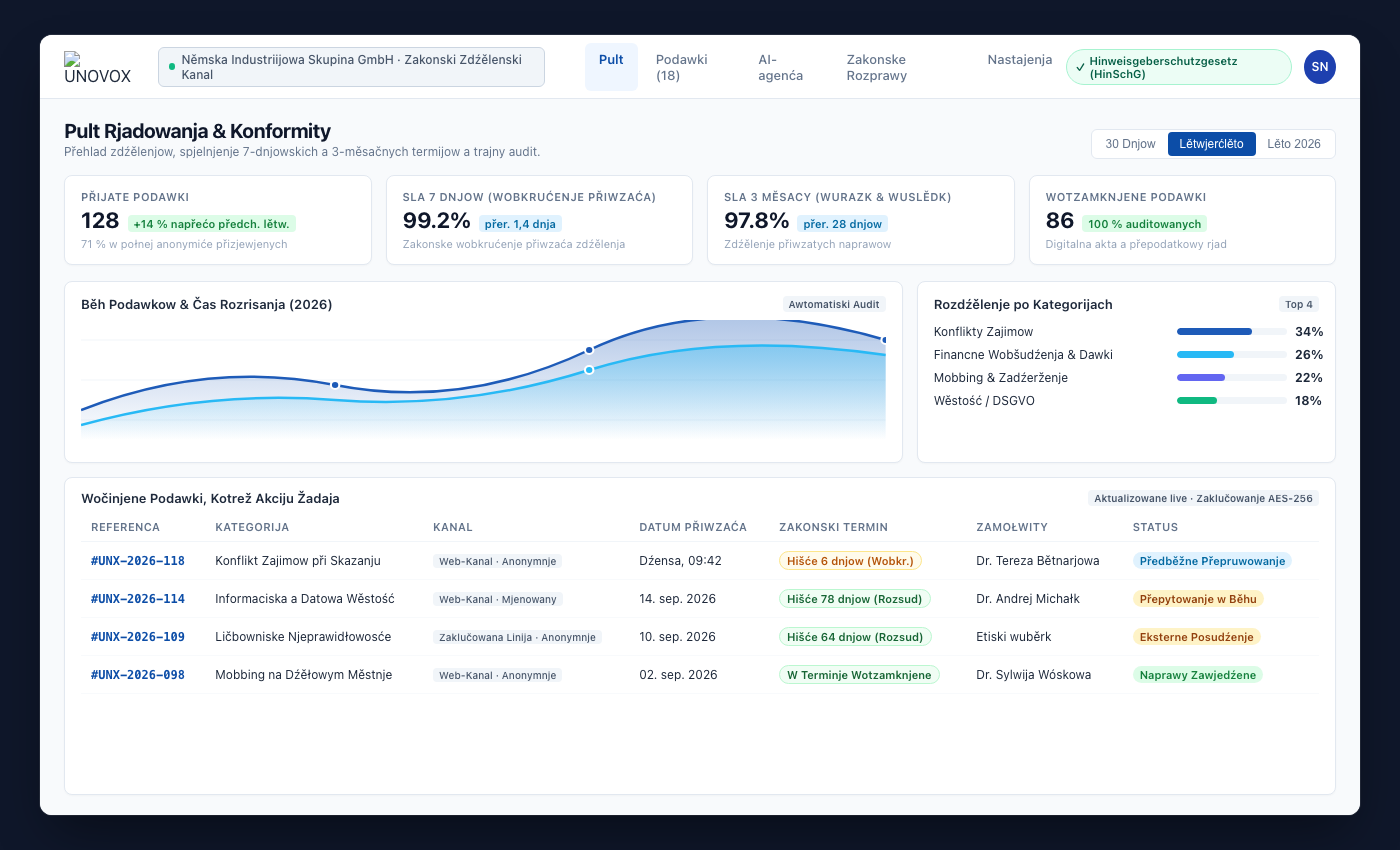Click the Konflikty Zajimow 34% bar
The image size is (1400, 850).
coord(1232,331)
